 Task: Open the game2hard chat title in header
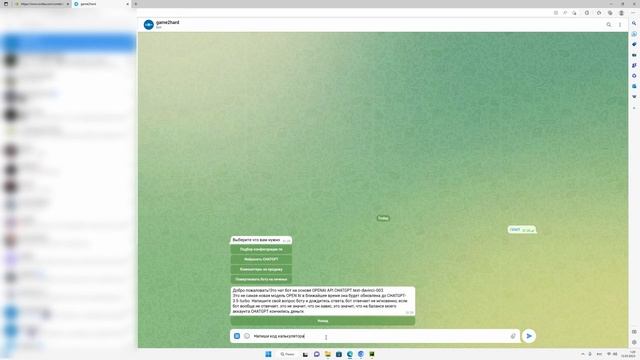(168, 22)
